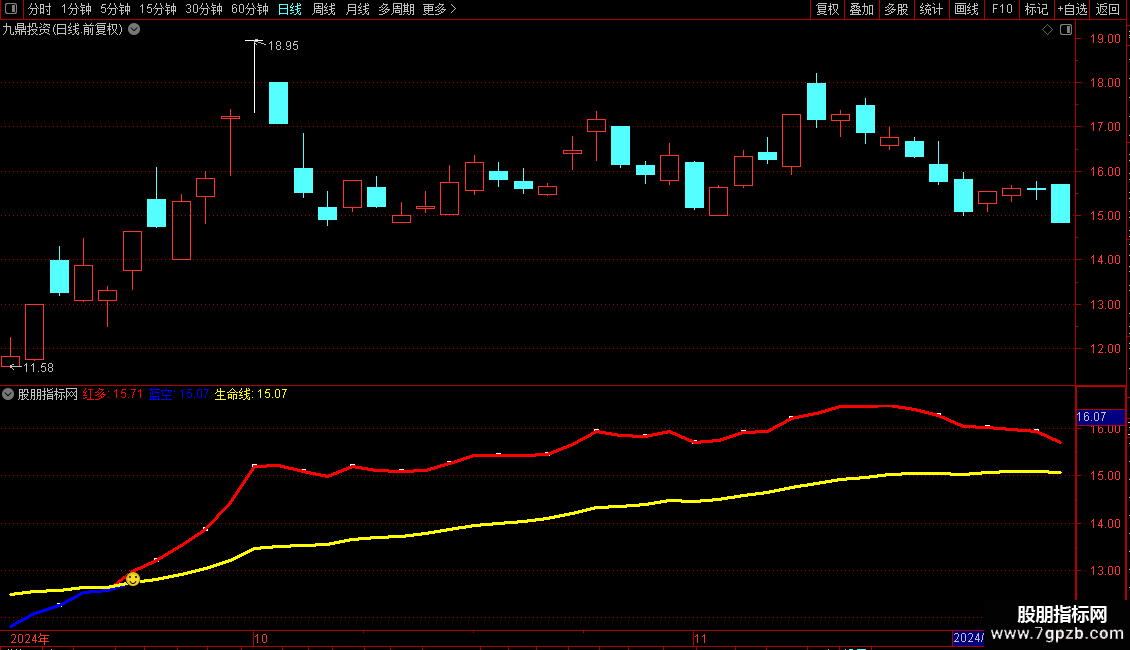Image resolution: width=1130 pixels, height=650 pixels.
Task: Open 统计 statistics
Action: coord(931,9)
